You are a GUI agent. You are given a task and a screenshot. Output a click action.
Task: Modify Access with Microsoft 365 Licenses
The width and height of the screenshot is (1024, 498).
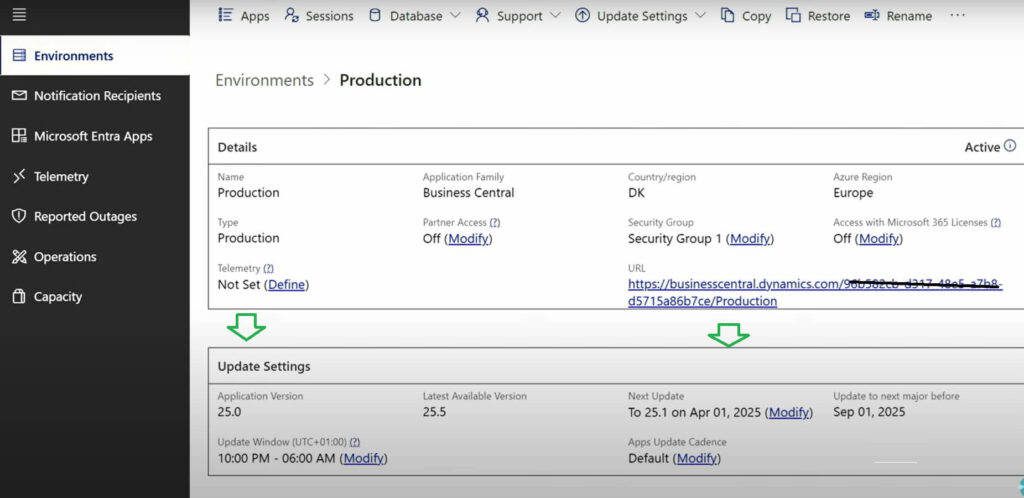[x=879, y=239]
